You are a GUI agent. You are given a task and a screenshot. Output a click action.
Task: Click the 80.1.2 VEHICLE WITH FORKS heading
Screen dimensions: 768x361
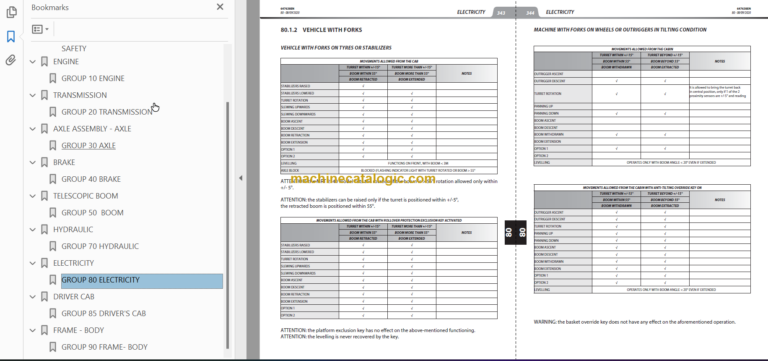point(321,30)
